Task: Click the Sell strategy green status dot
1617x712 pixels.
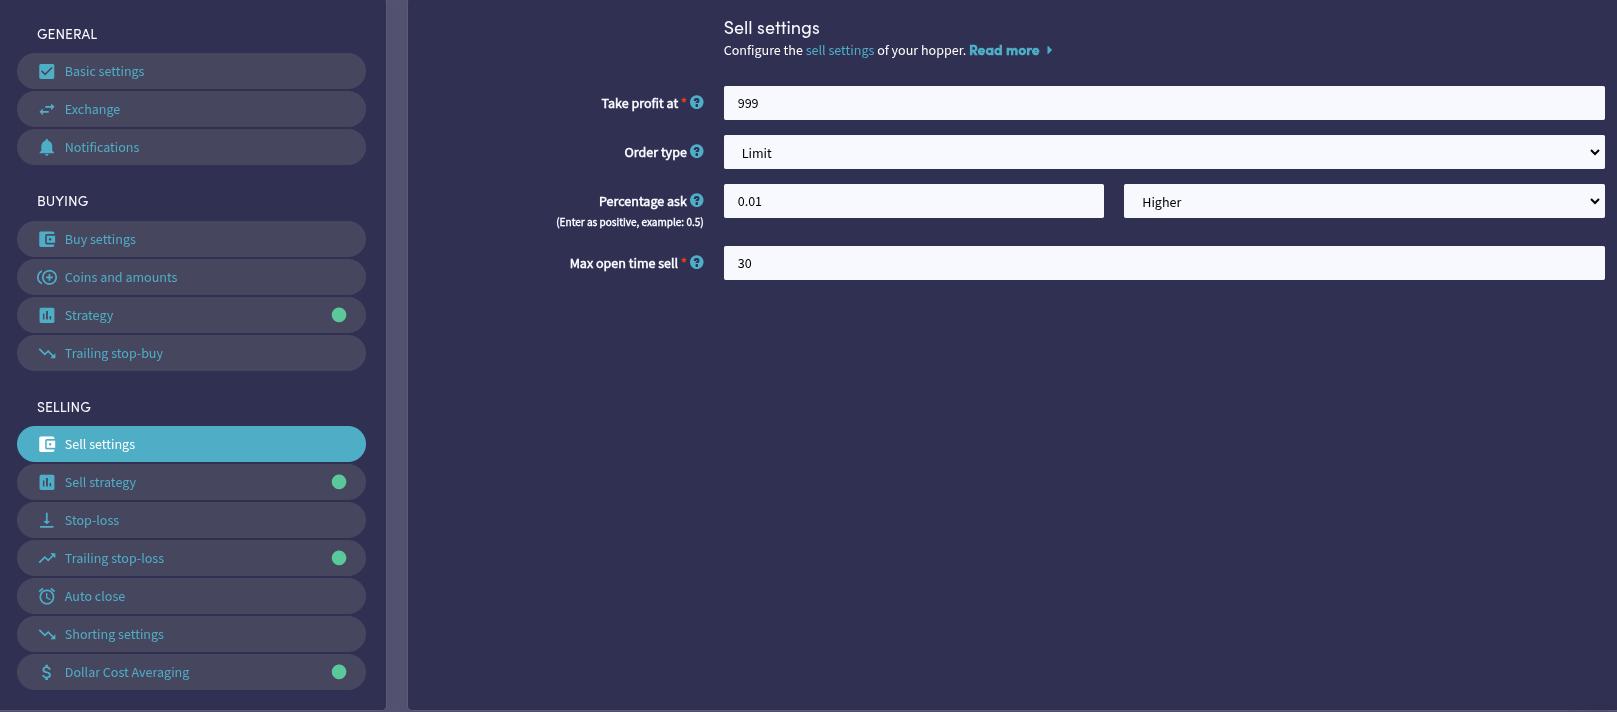Action: pyautogui.click(x=339, y=482)
